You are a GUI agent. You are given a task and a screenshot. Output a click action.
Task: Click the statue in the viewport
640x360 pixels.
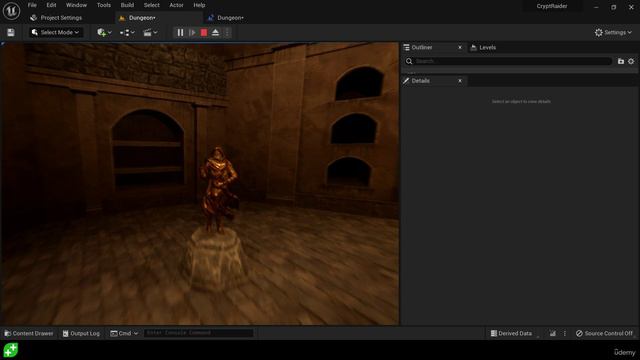point(218,191)
